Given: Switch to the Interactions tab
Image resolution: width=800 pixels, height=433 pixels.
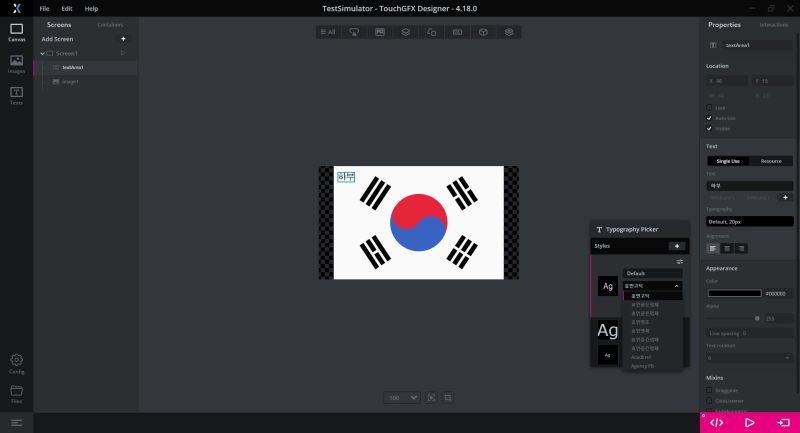Looking at the screenshot, I should point(773,24).
